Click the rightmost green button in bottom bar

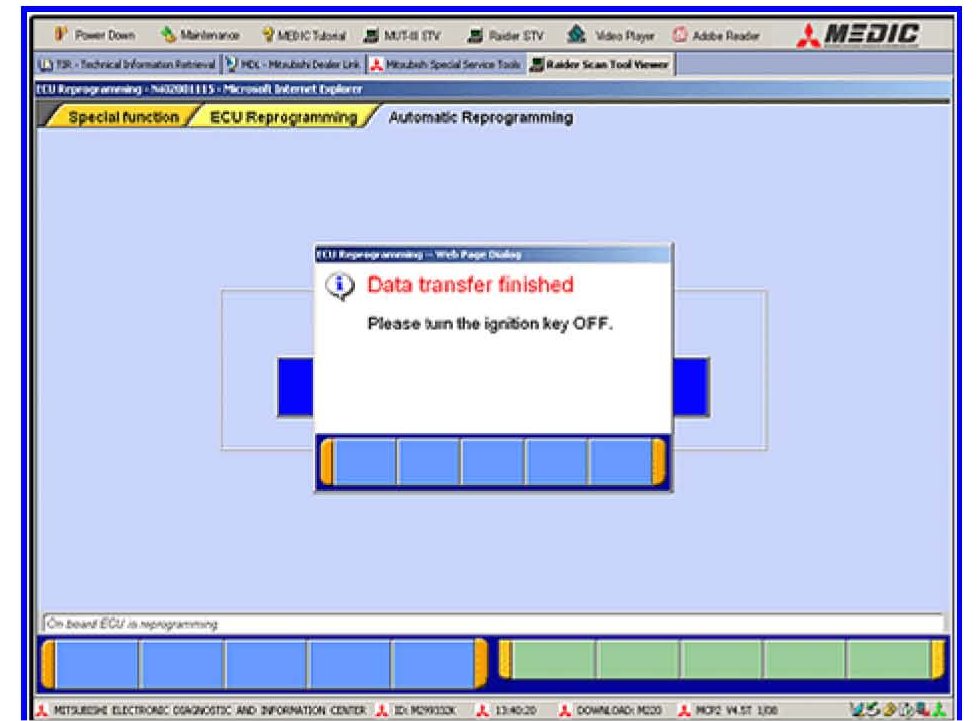(x=888, y=661)
